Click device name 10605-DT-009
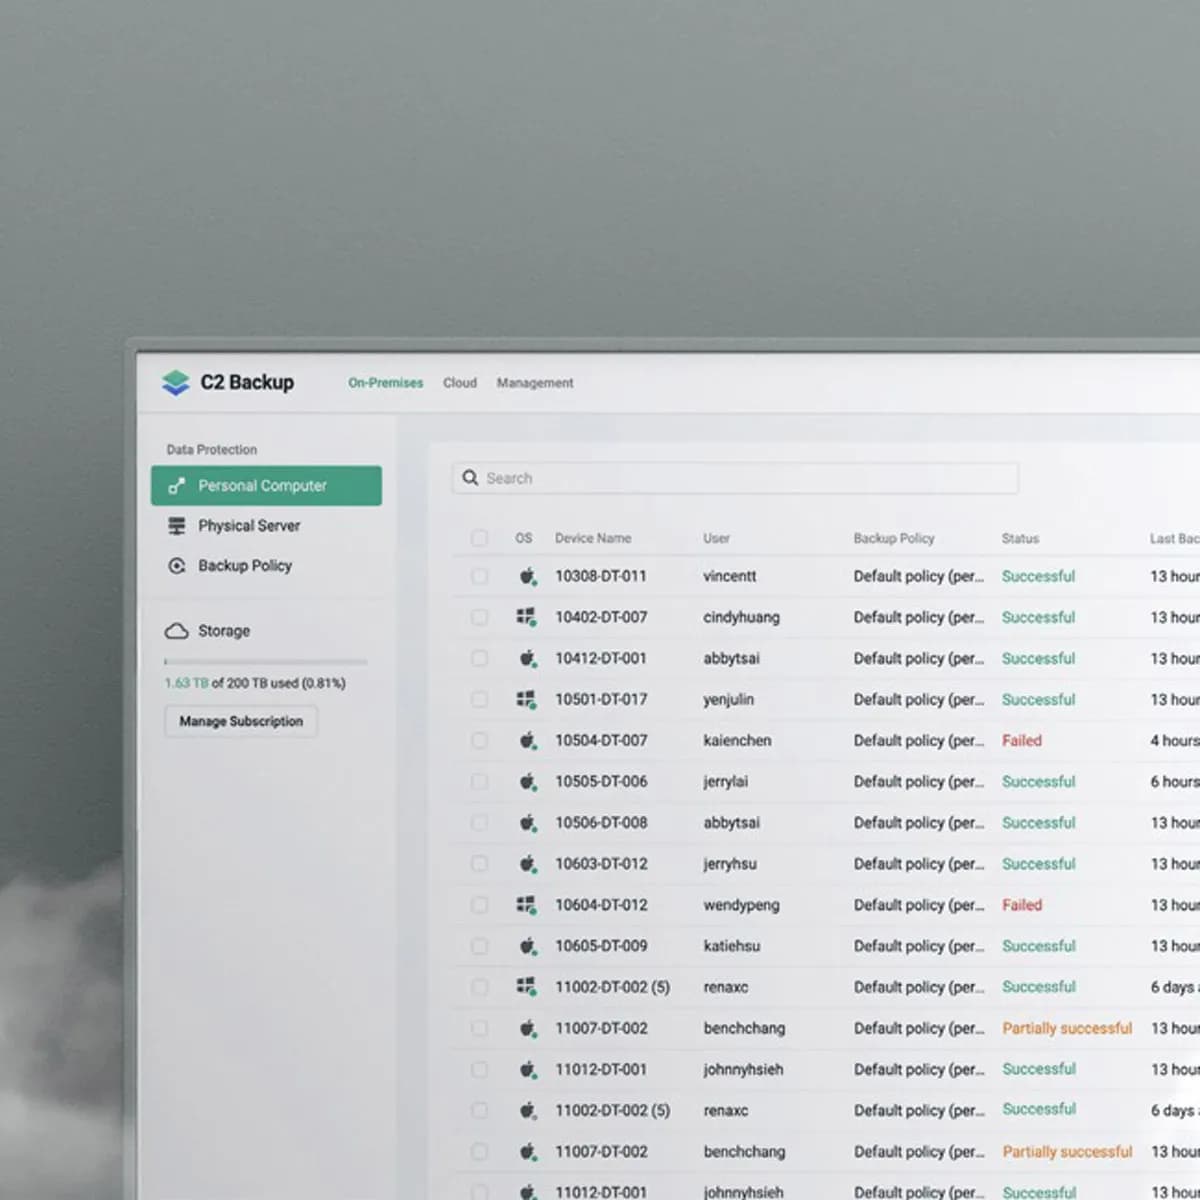 click(601, 946)
